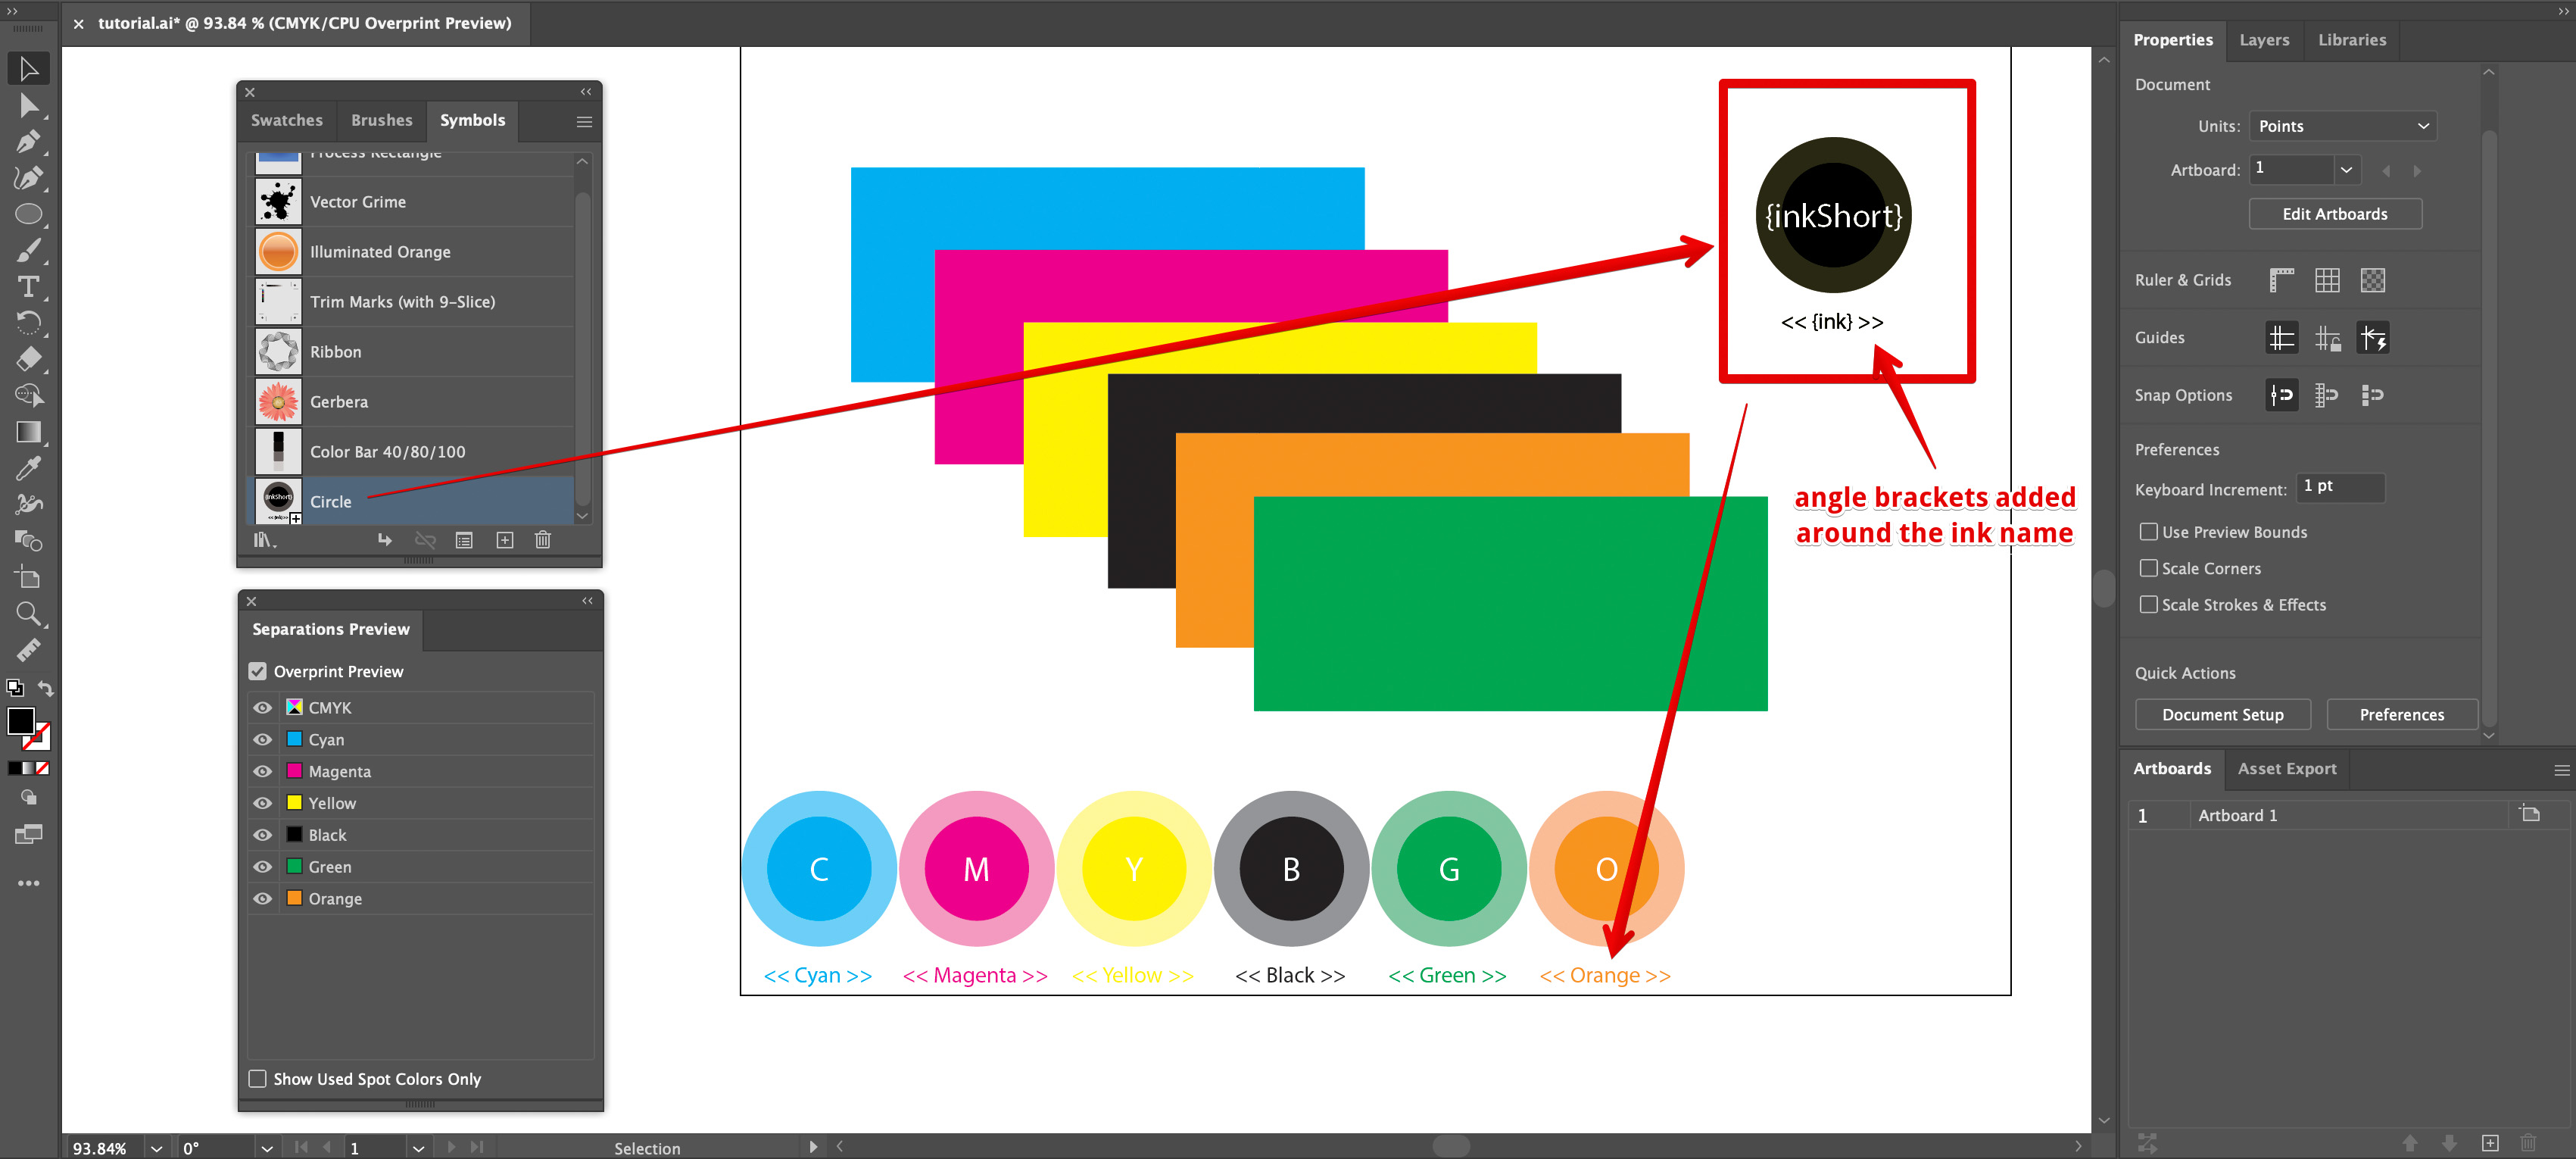Viewport: 2576px width, 1159px height.
Task: Hide the Magenta separation with its eye toggle
Action: tap(262, 771)
